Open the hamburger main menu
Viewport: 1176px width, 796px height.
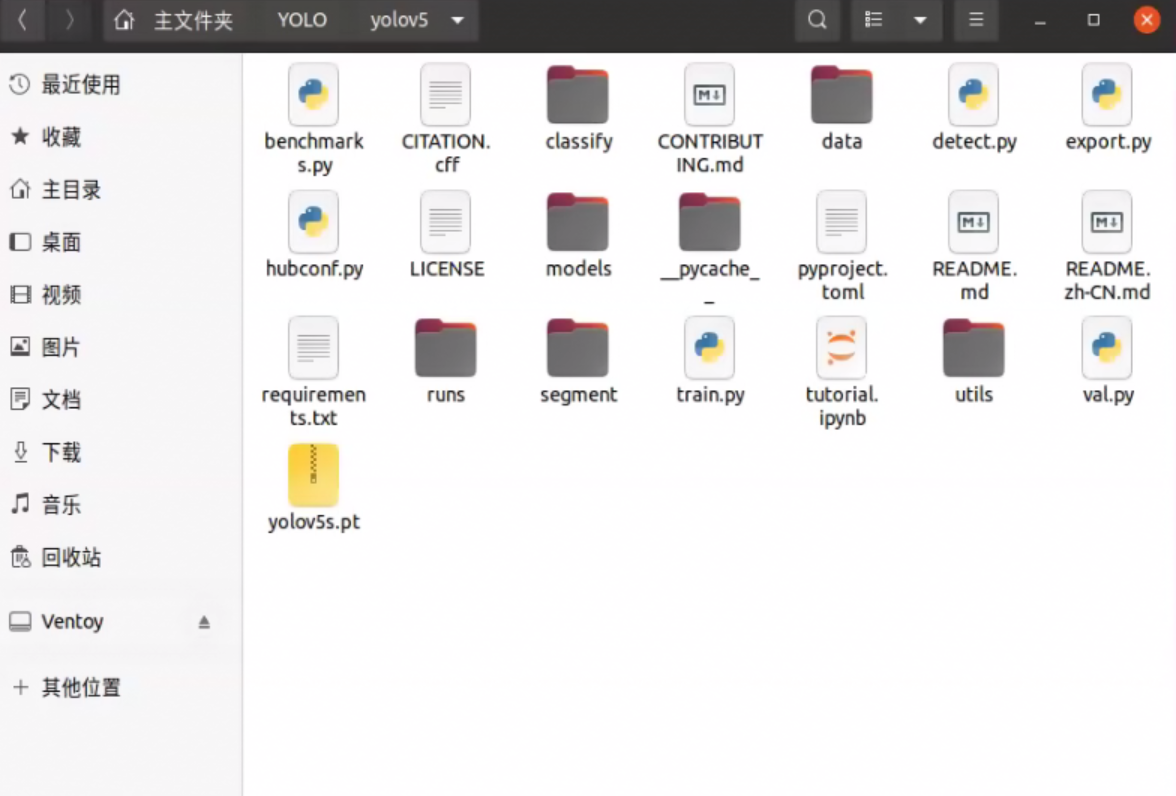pyautogui.click(x=976, y=20)
